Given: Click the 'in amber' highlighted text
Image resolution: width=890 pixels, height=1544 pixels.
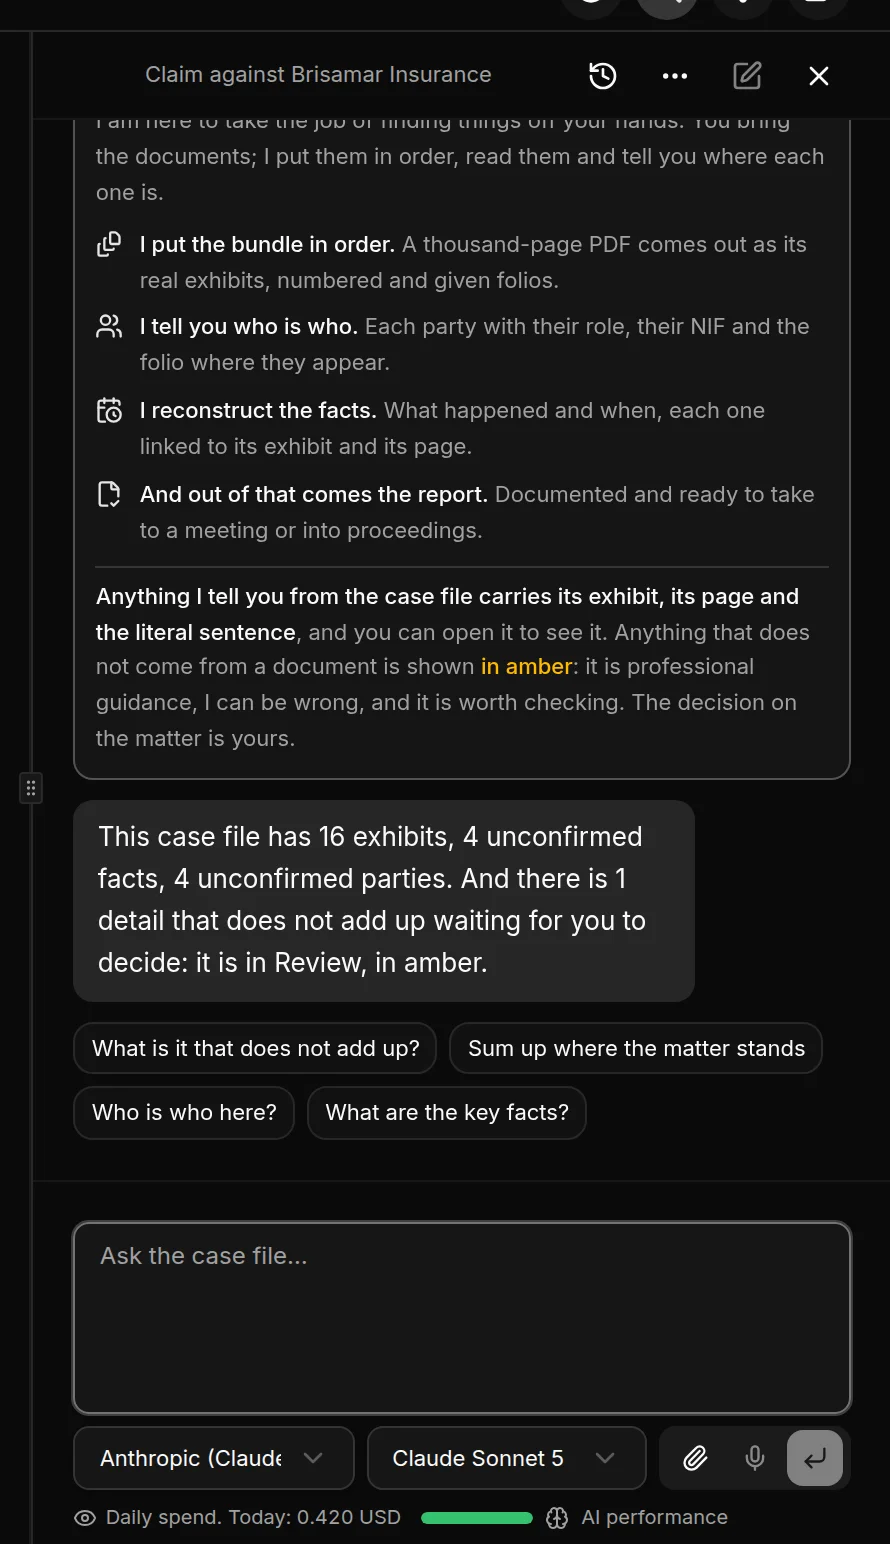Looking at the screenshot, I should click(526, 667).
